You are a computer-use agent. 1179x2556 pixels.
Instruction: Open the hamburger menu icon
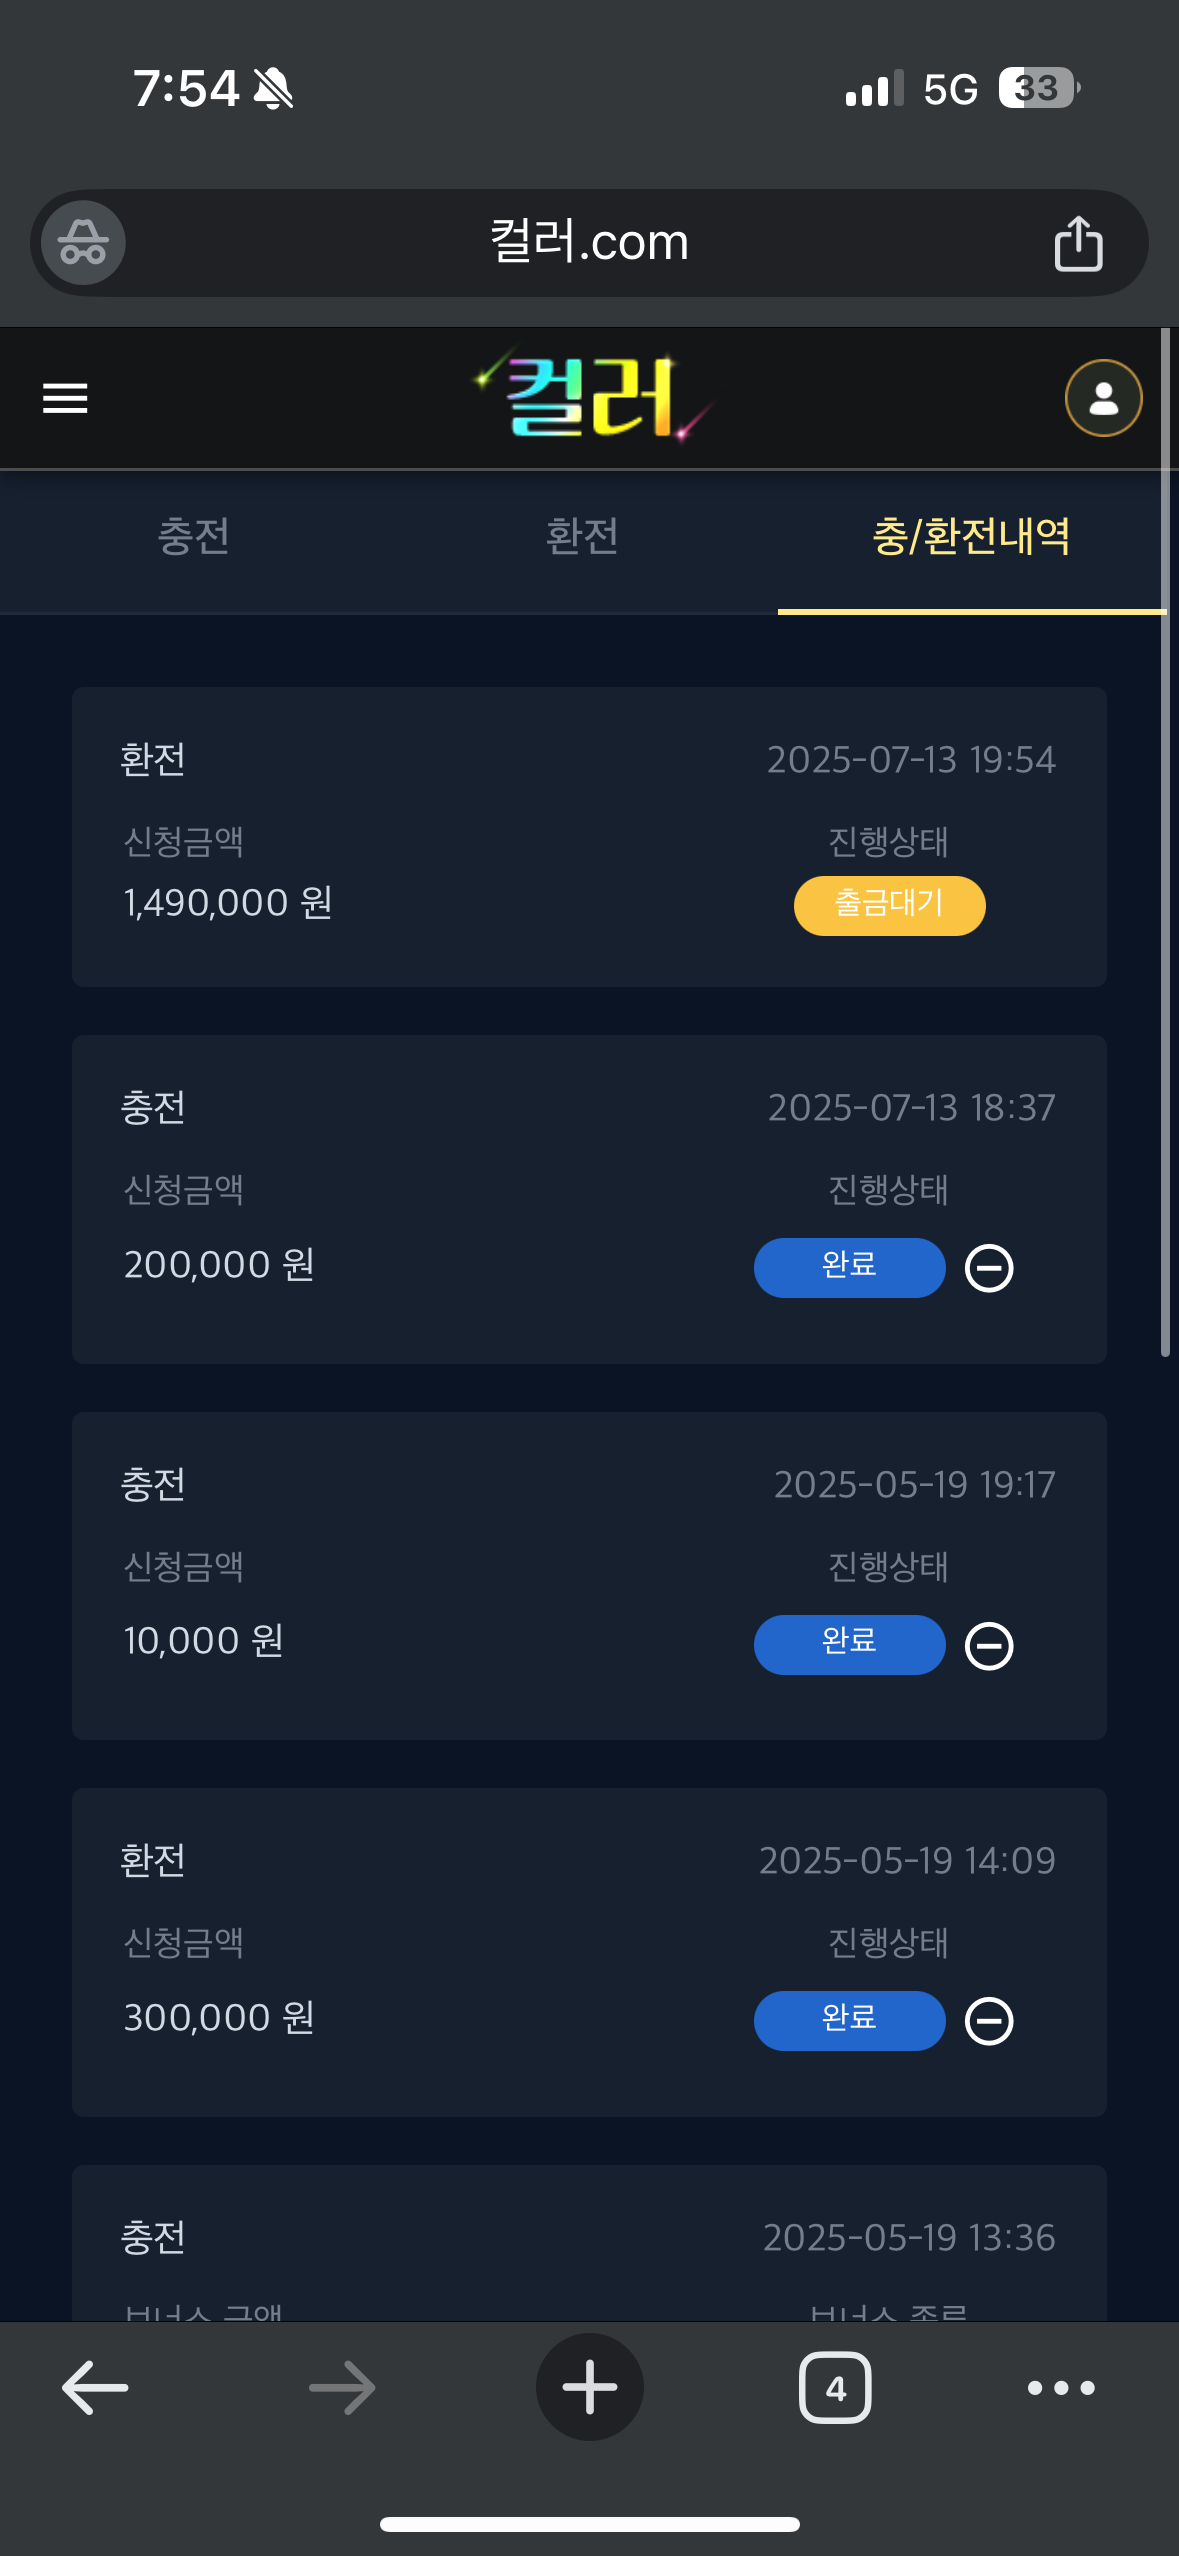65,398
